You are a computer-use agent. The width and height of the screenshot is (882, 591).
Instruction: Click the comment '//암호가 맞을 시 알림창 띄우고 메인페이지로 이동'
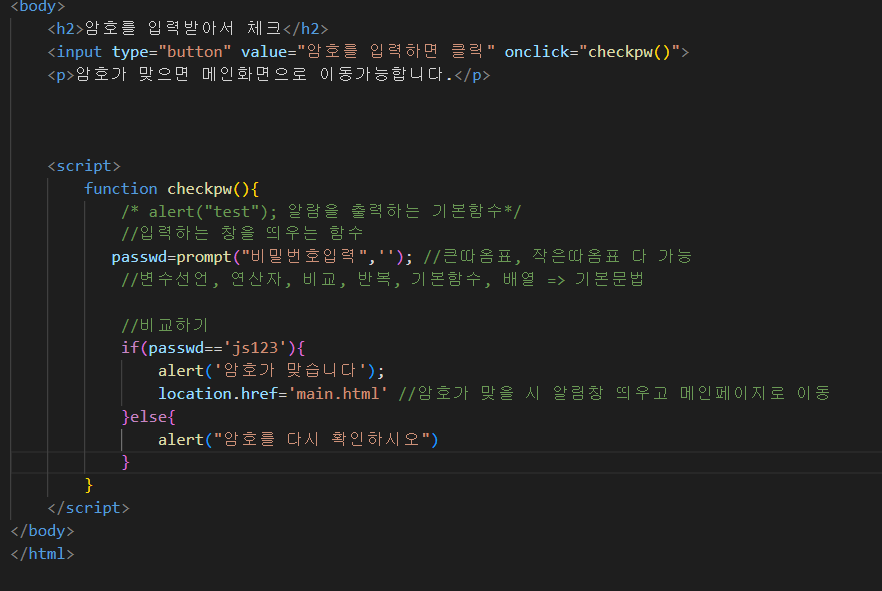pos(614,393)
